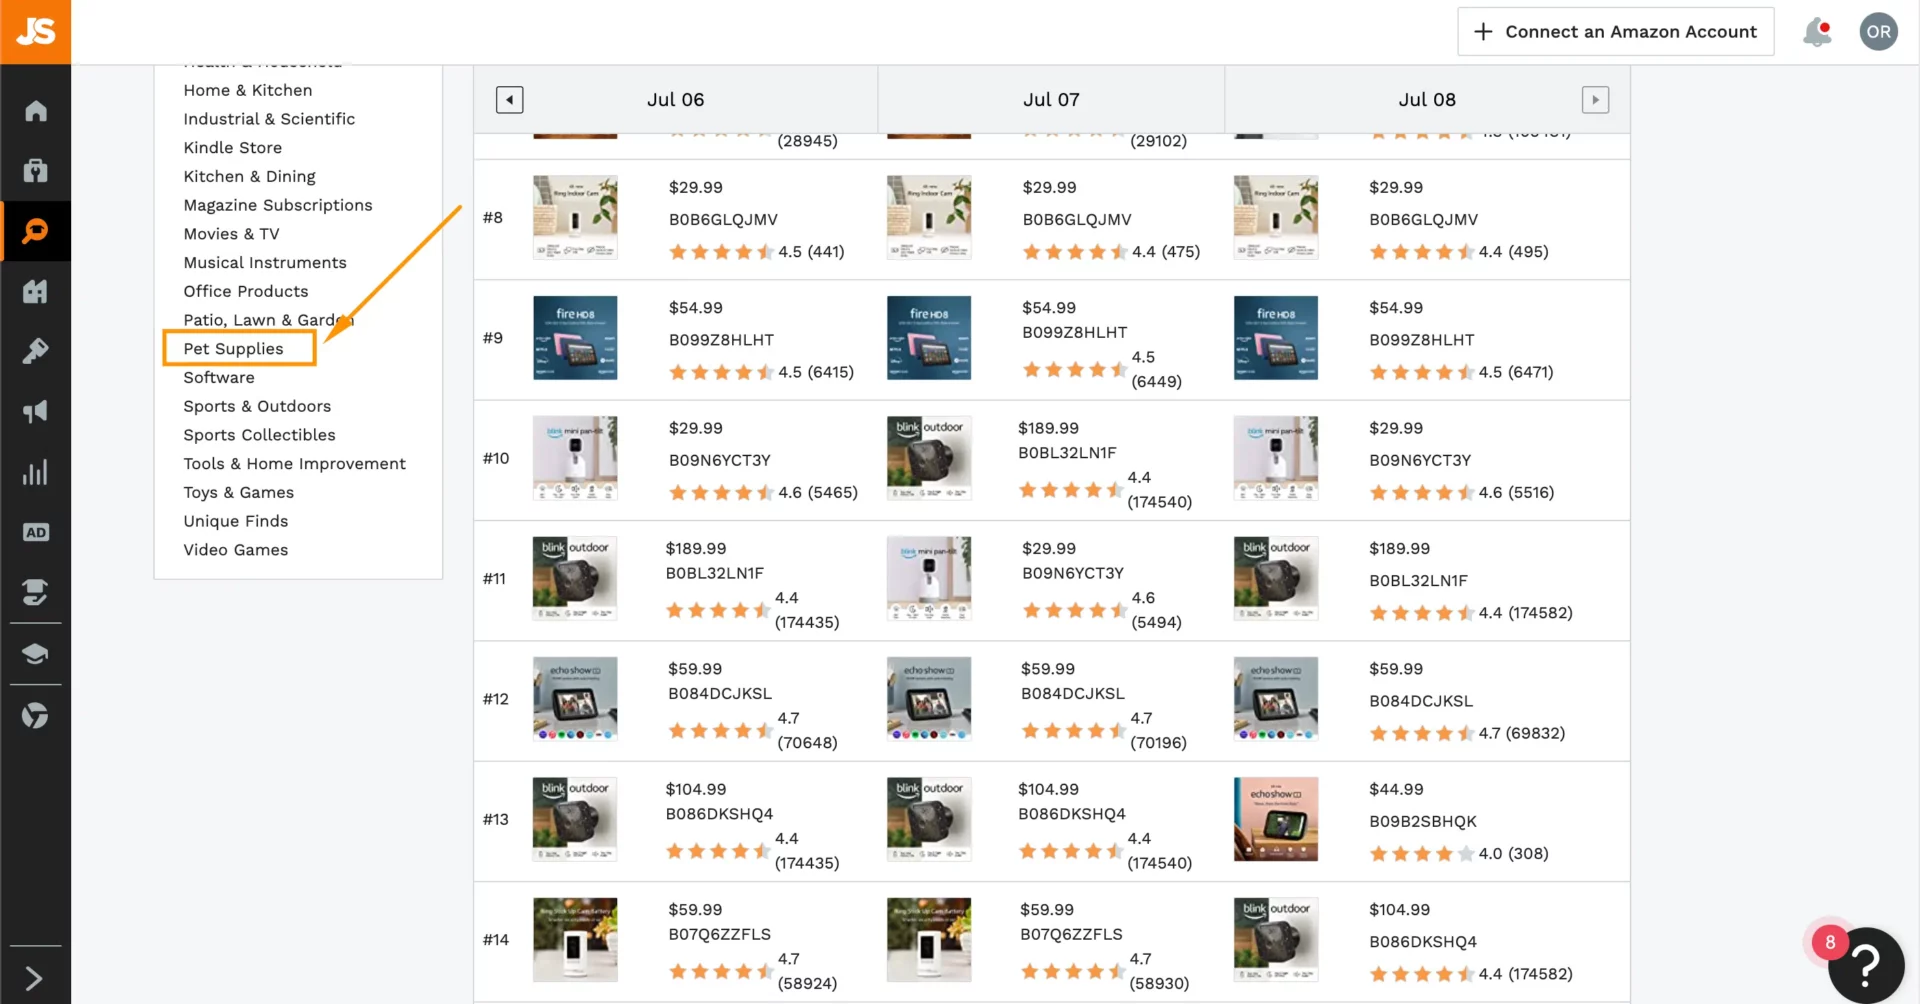Open the bar chart analytics sidebar icon

click(35, 472)
